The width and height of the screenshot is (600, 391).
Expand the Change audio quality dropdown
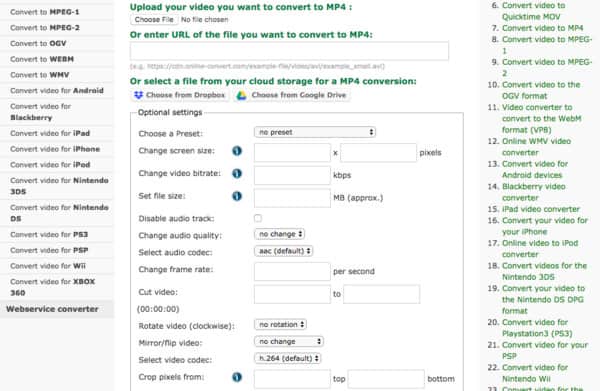pos(279,234)
